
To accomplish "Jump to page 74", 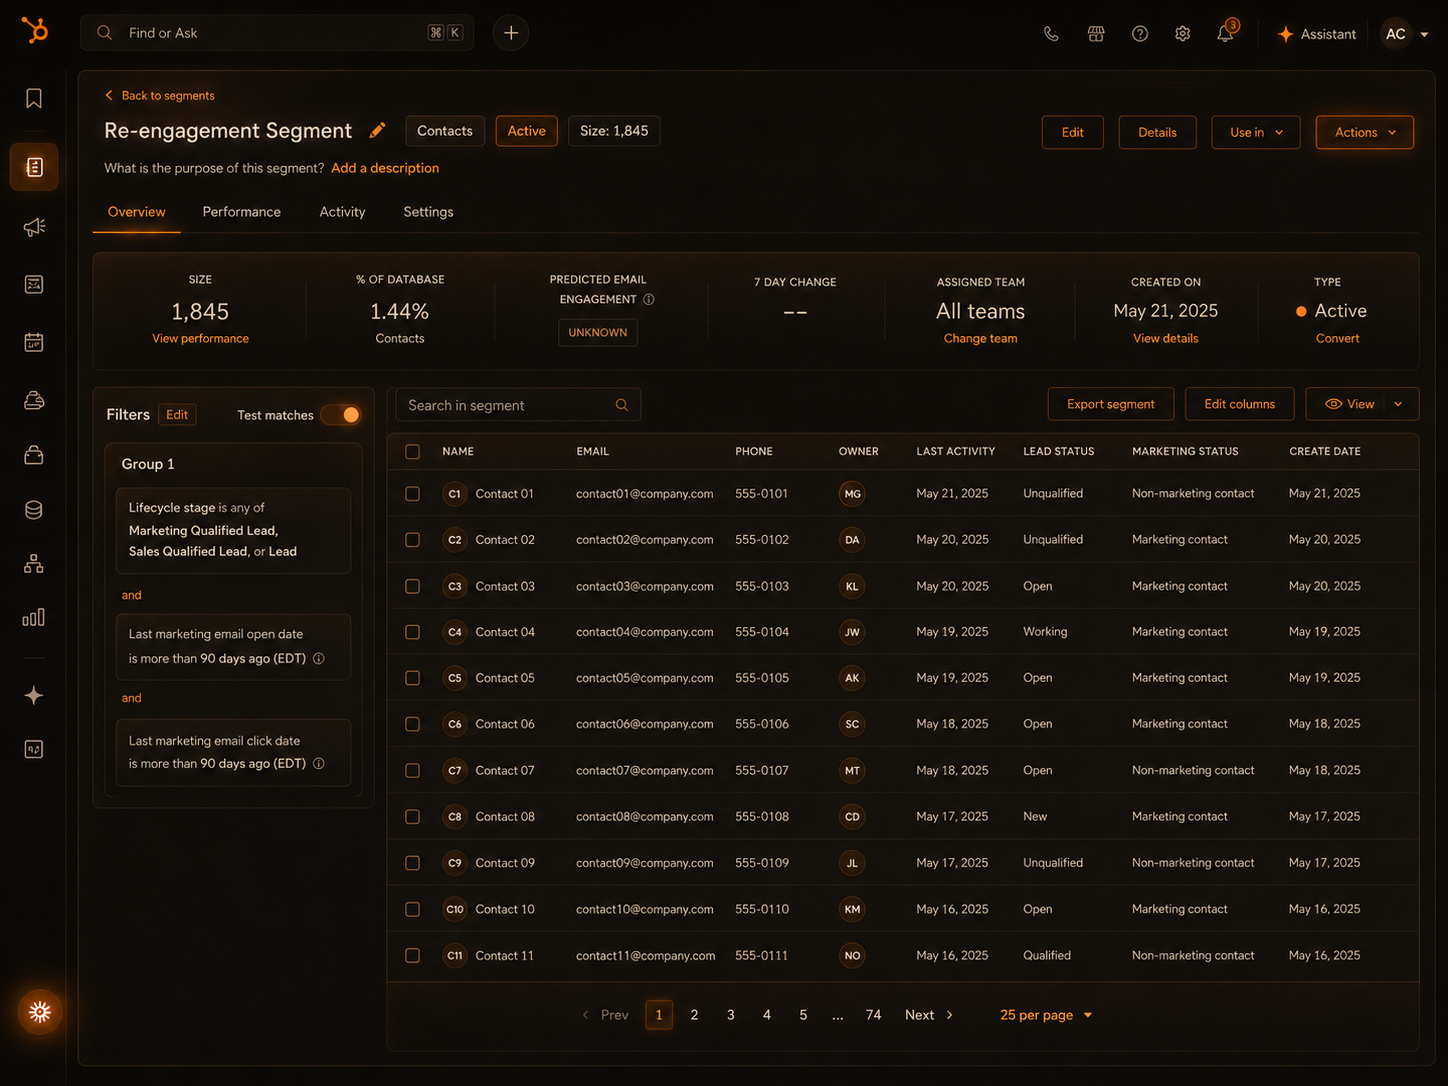I will [873, 1015].
